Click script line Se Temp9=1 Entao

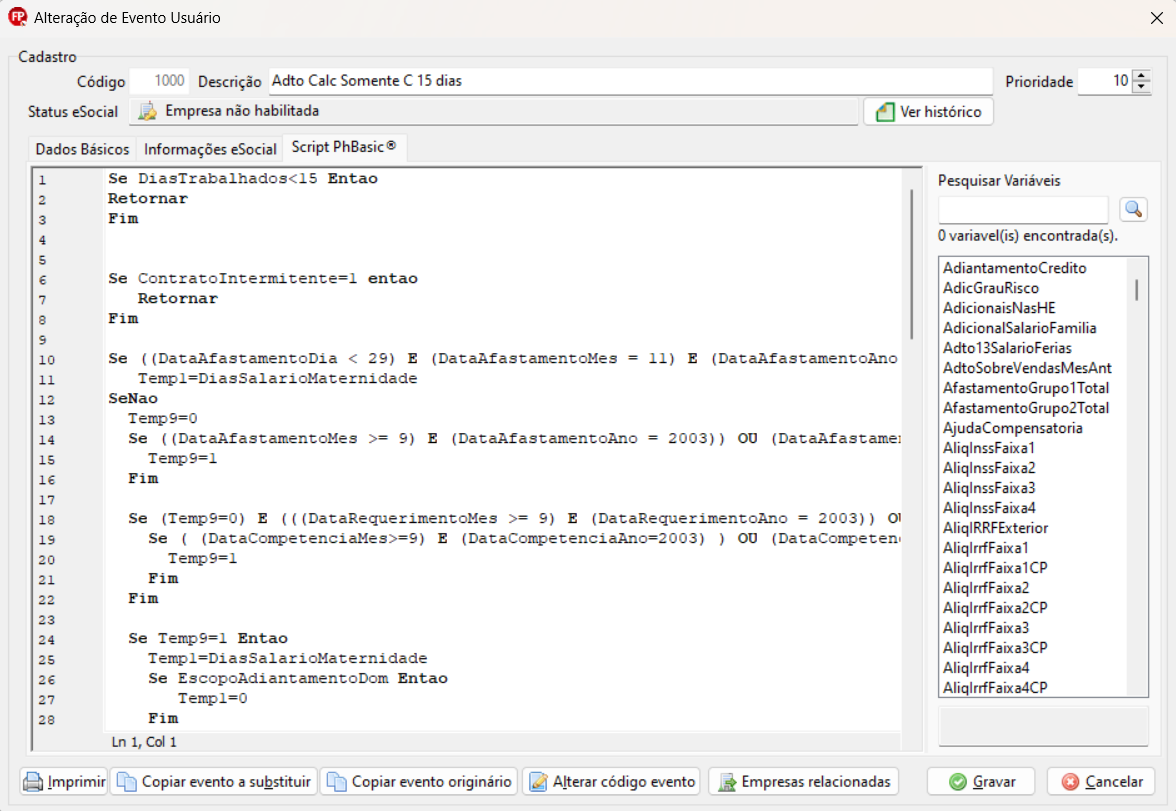(208, 638)
